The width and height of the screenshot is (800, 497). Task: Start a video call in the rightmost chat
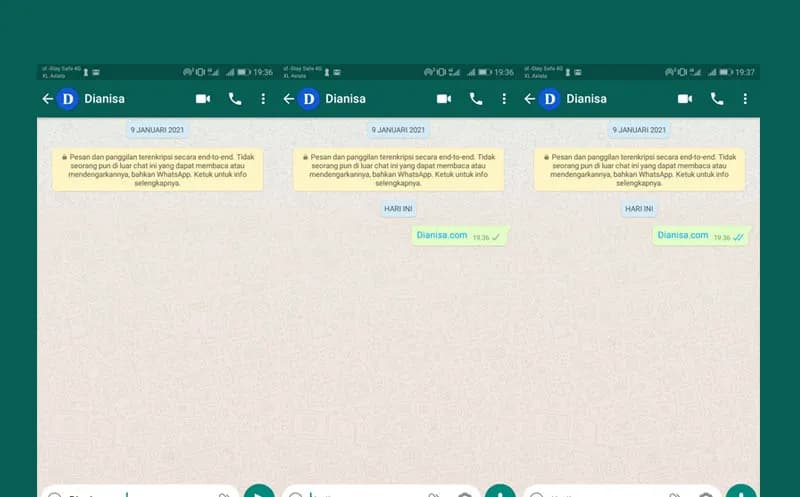pyautogui.click(x=685, y=99)
